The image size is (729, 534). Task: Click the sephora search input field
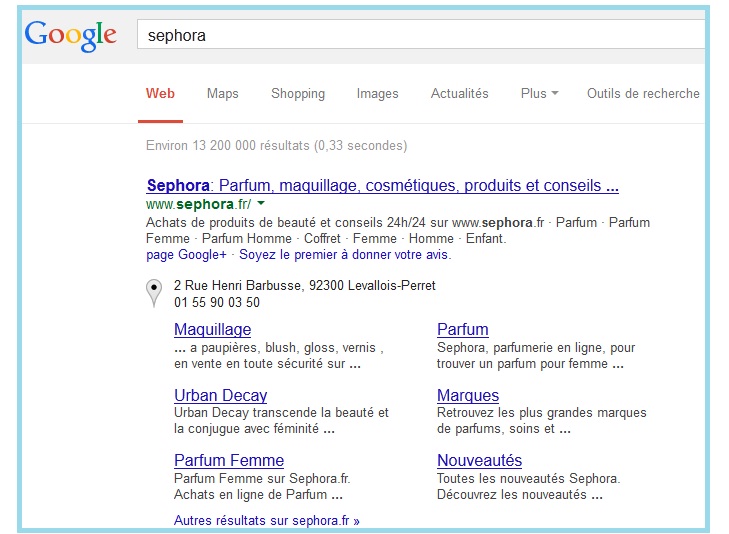[420, 35]
